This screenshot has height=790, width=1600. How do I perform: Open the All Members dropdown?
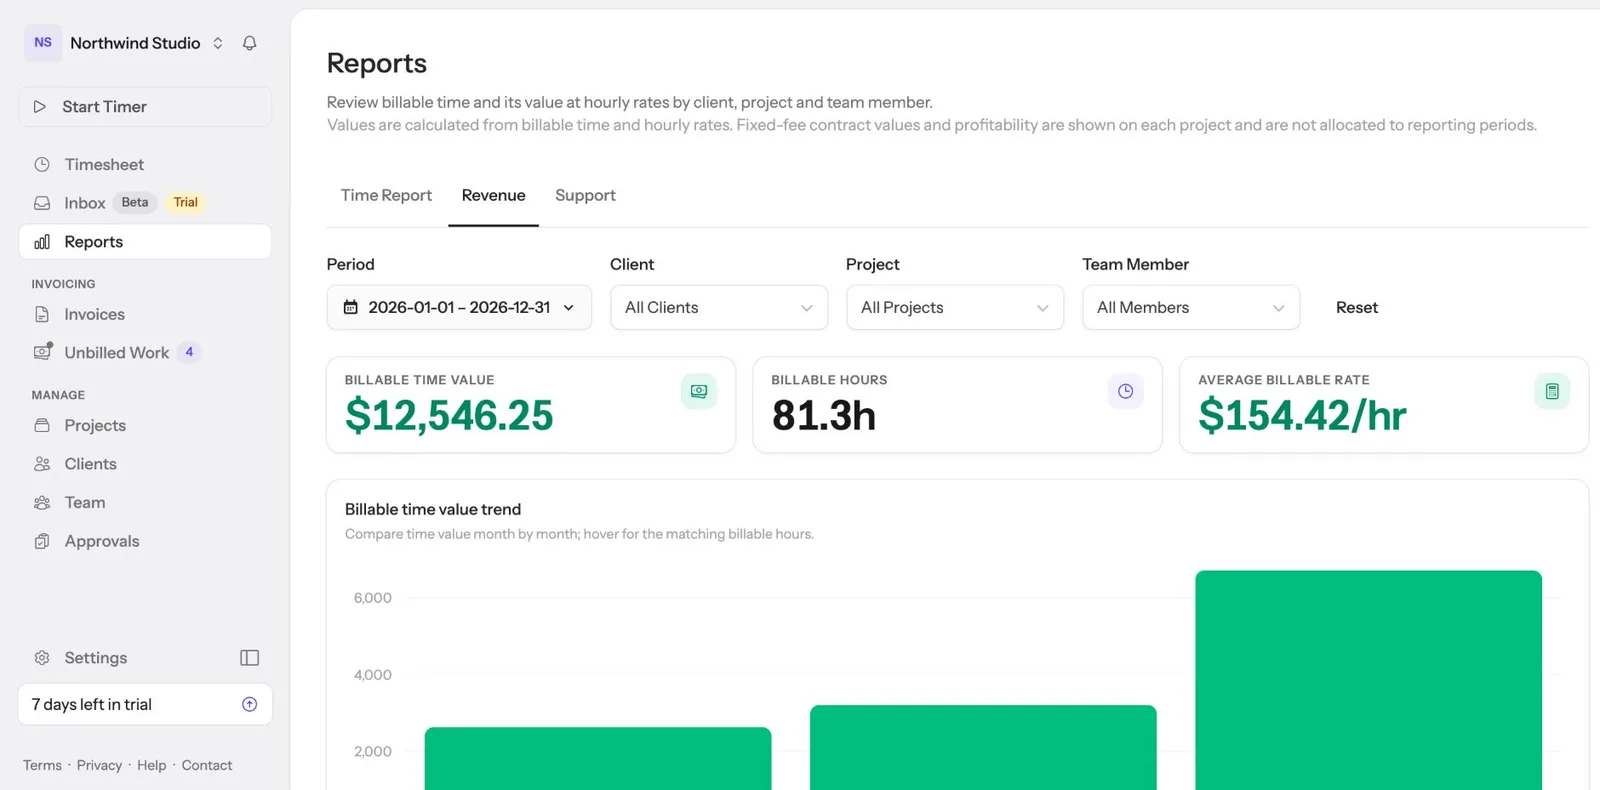pyautogui.click(x=1191, y=307)
